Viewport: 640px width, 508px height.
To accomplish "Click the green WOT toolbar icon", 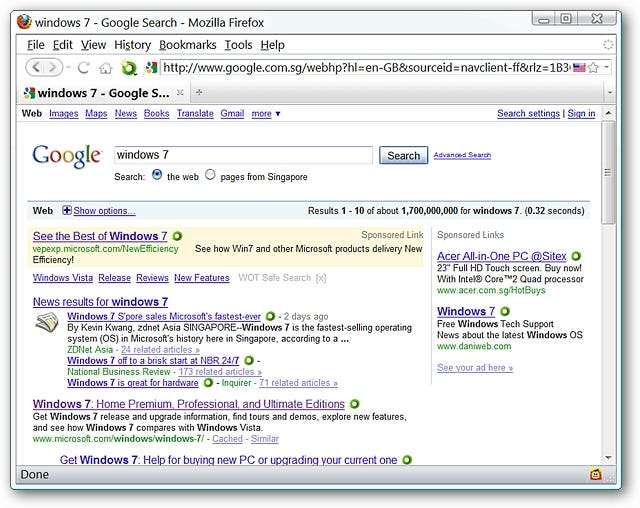I will tap(129, 68).
